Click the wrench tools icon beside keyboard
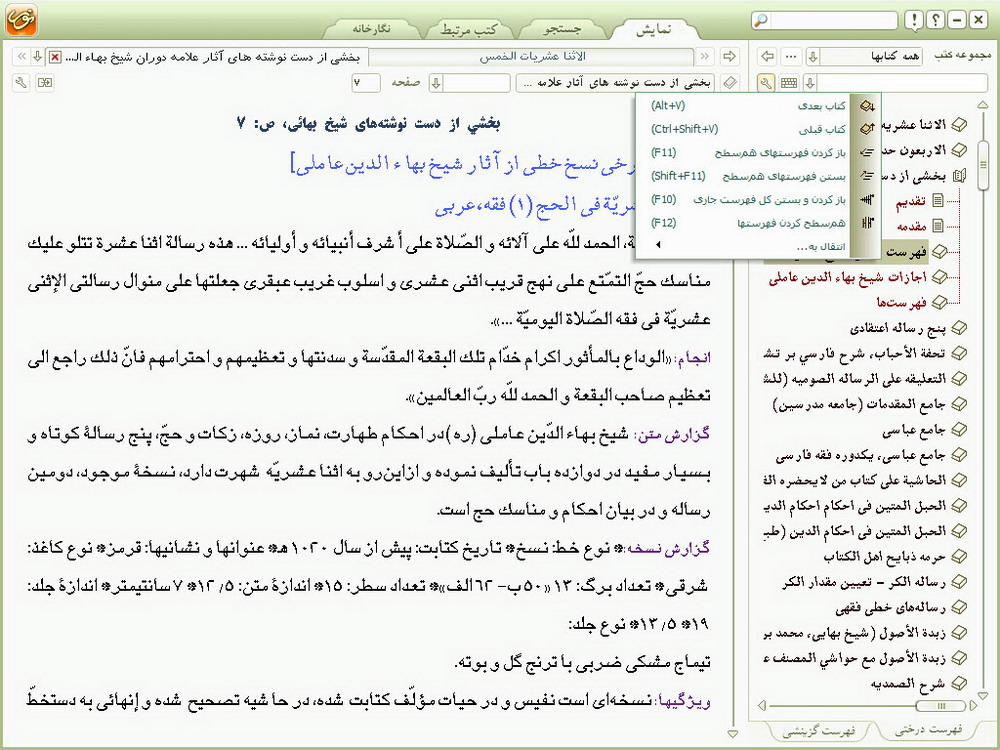Screen dimensions: 1000x750 point(766,82)
